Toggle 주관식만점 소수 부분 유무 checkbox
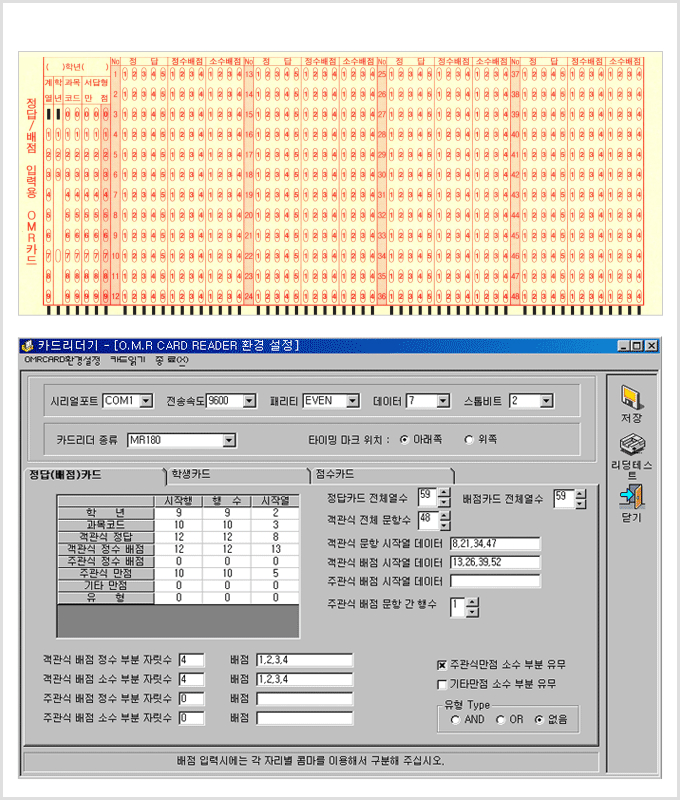Viewport: 680px width, 800px height. click(x=442, y=664)
